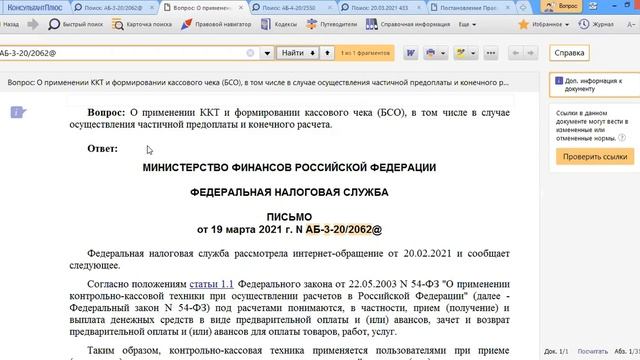Click the 1 из 1 фрагментов indicator

pos(365,53)
